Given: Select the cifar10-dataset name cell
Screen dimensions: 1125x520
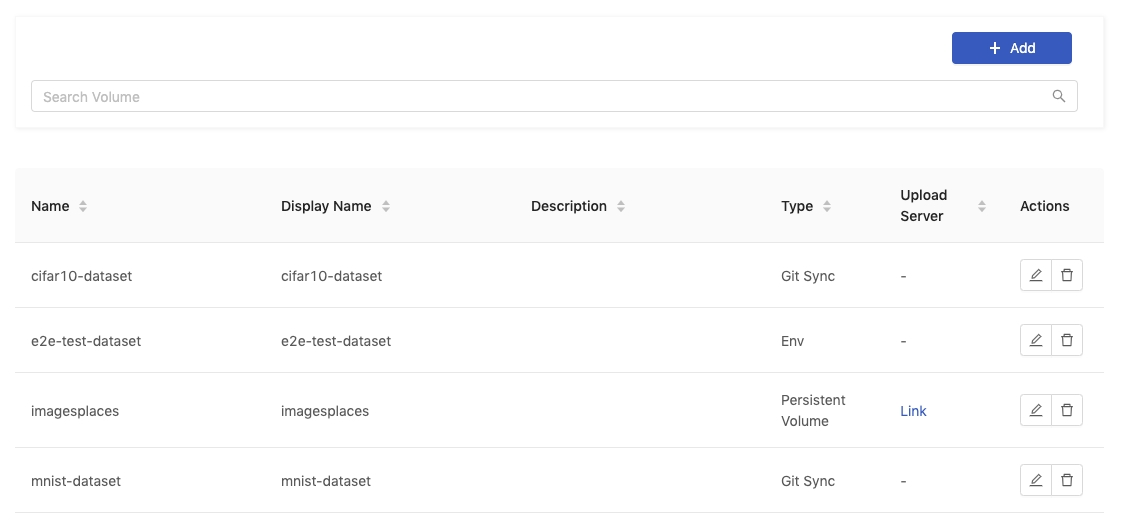Looking at the screenshot, I should pos(81,276).
